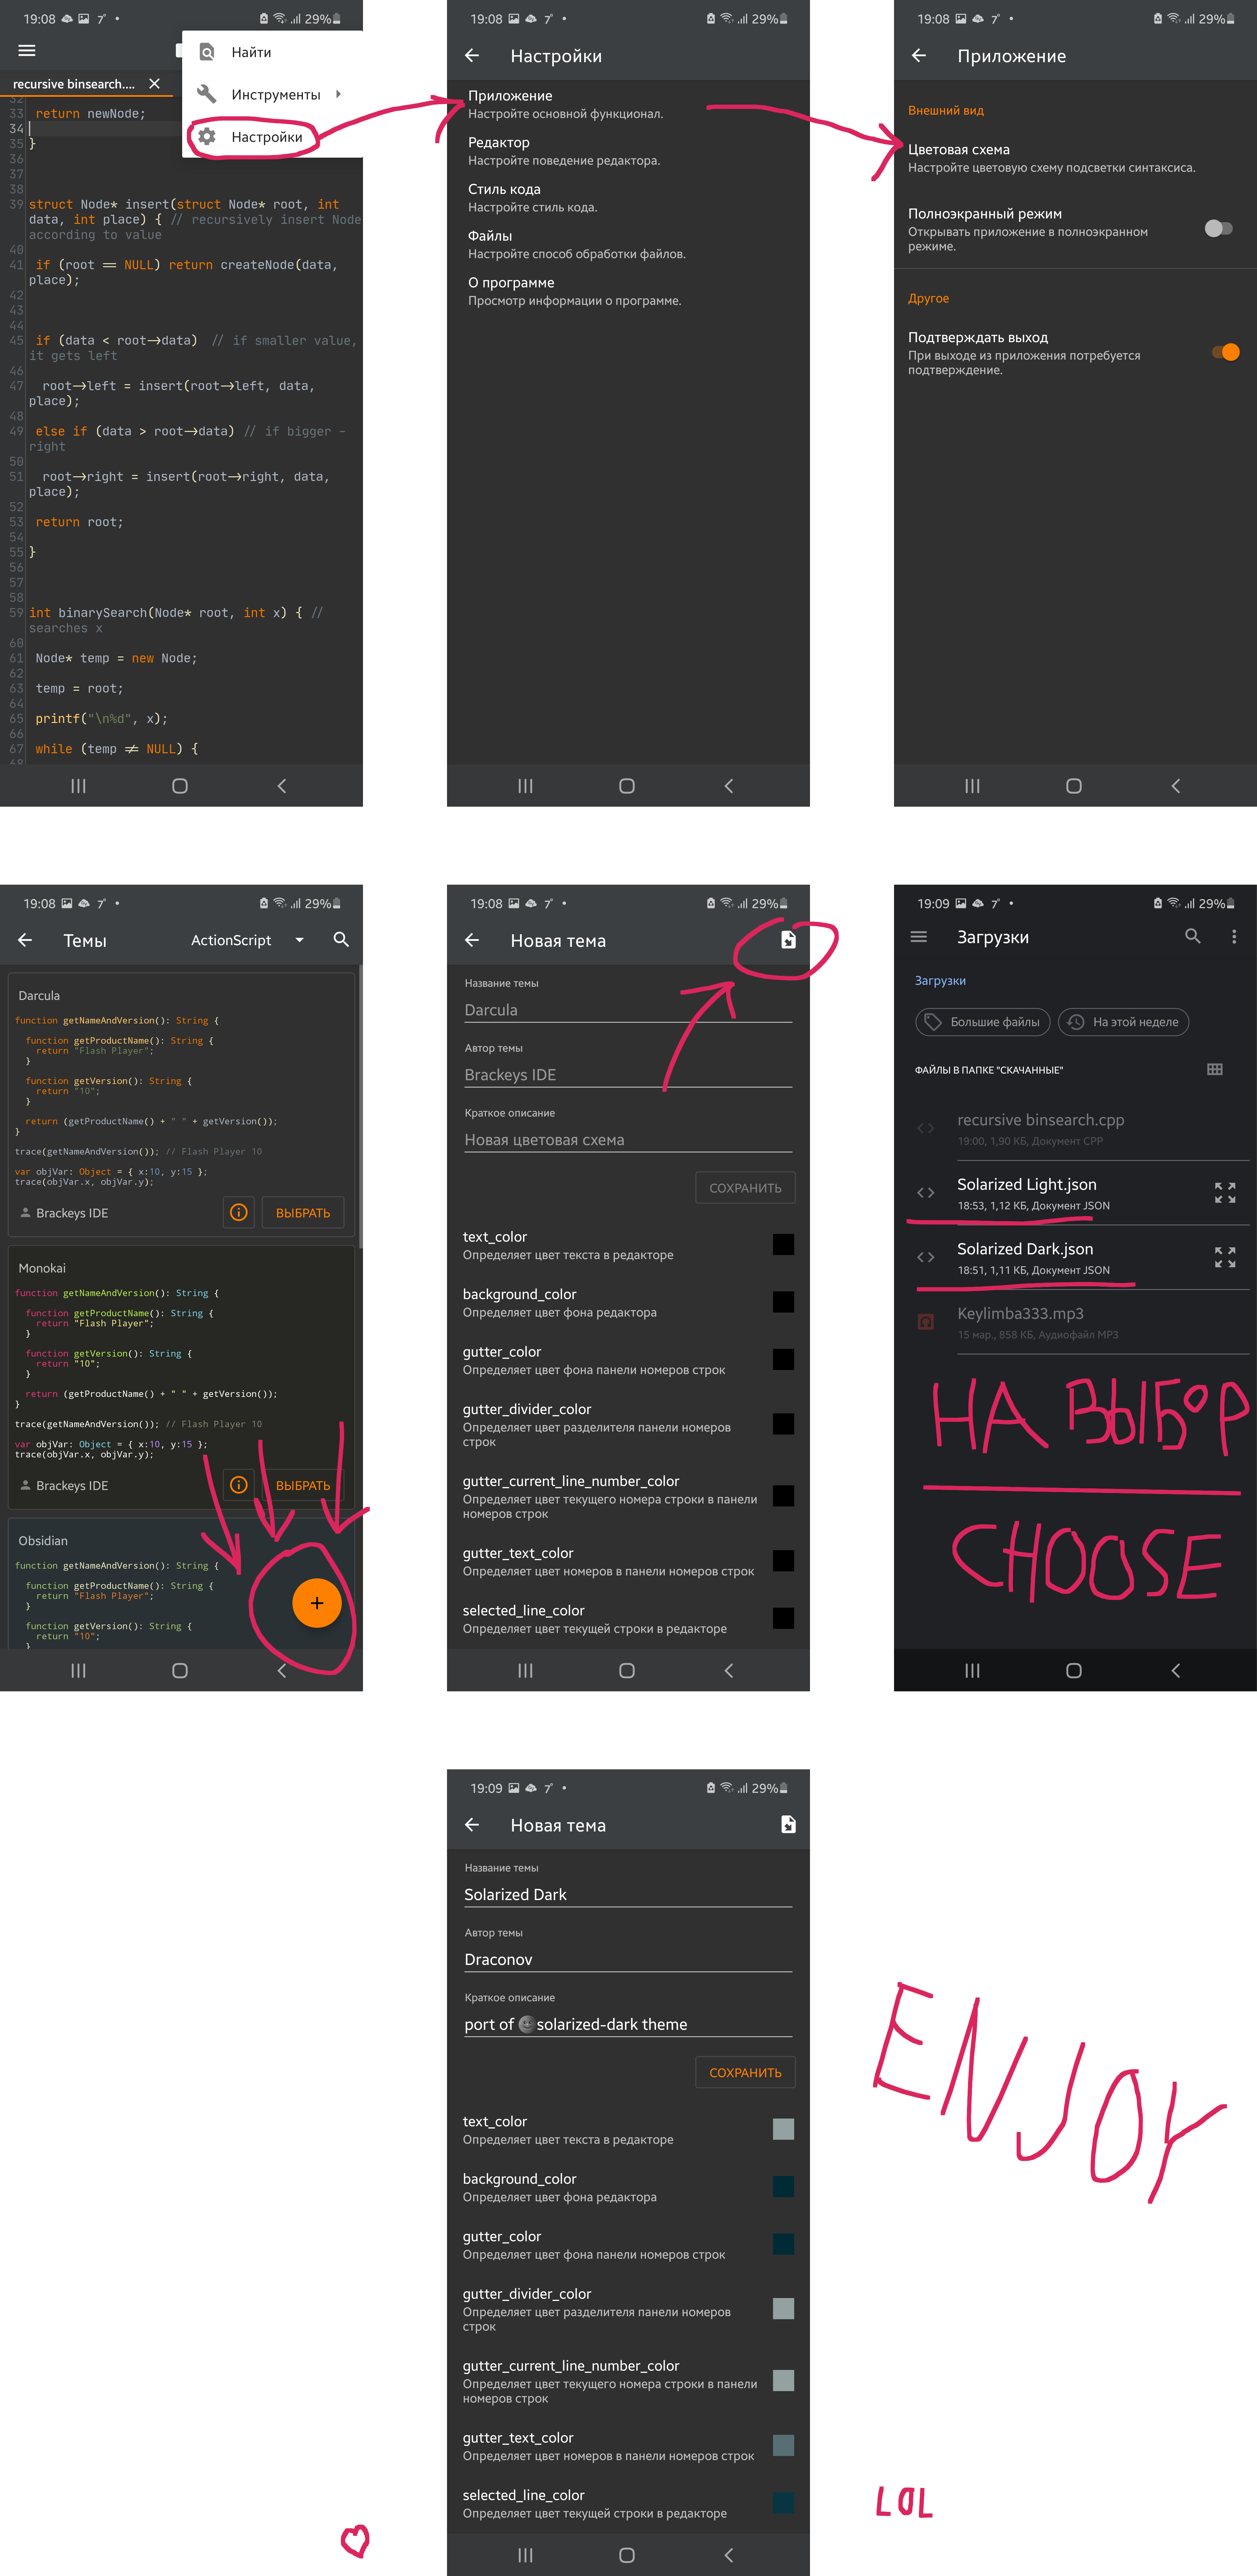Select Настройки from popup menu
The height and width of the screenshot is (2576, 1257).
266,137
